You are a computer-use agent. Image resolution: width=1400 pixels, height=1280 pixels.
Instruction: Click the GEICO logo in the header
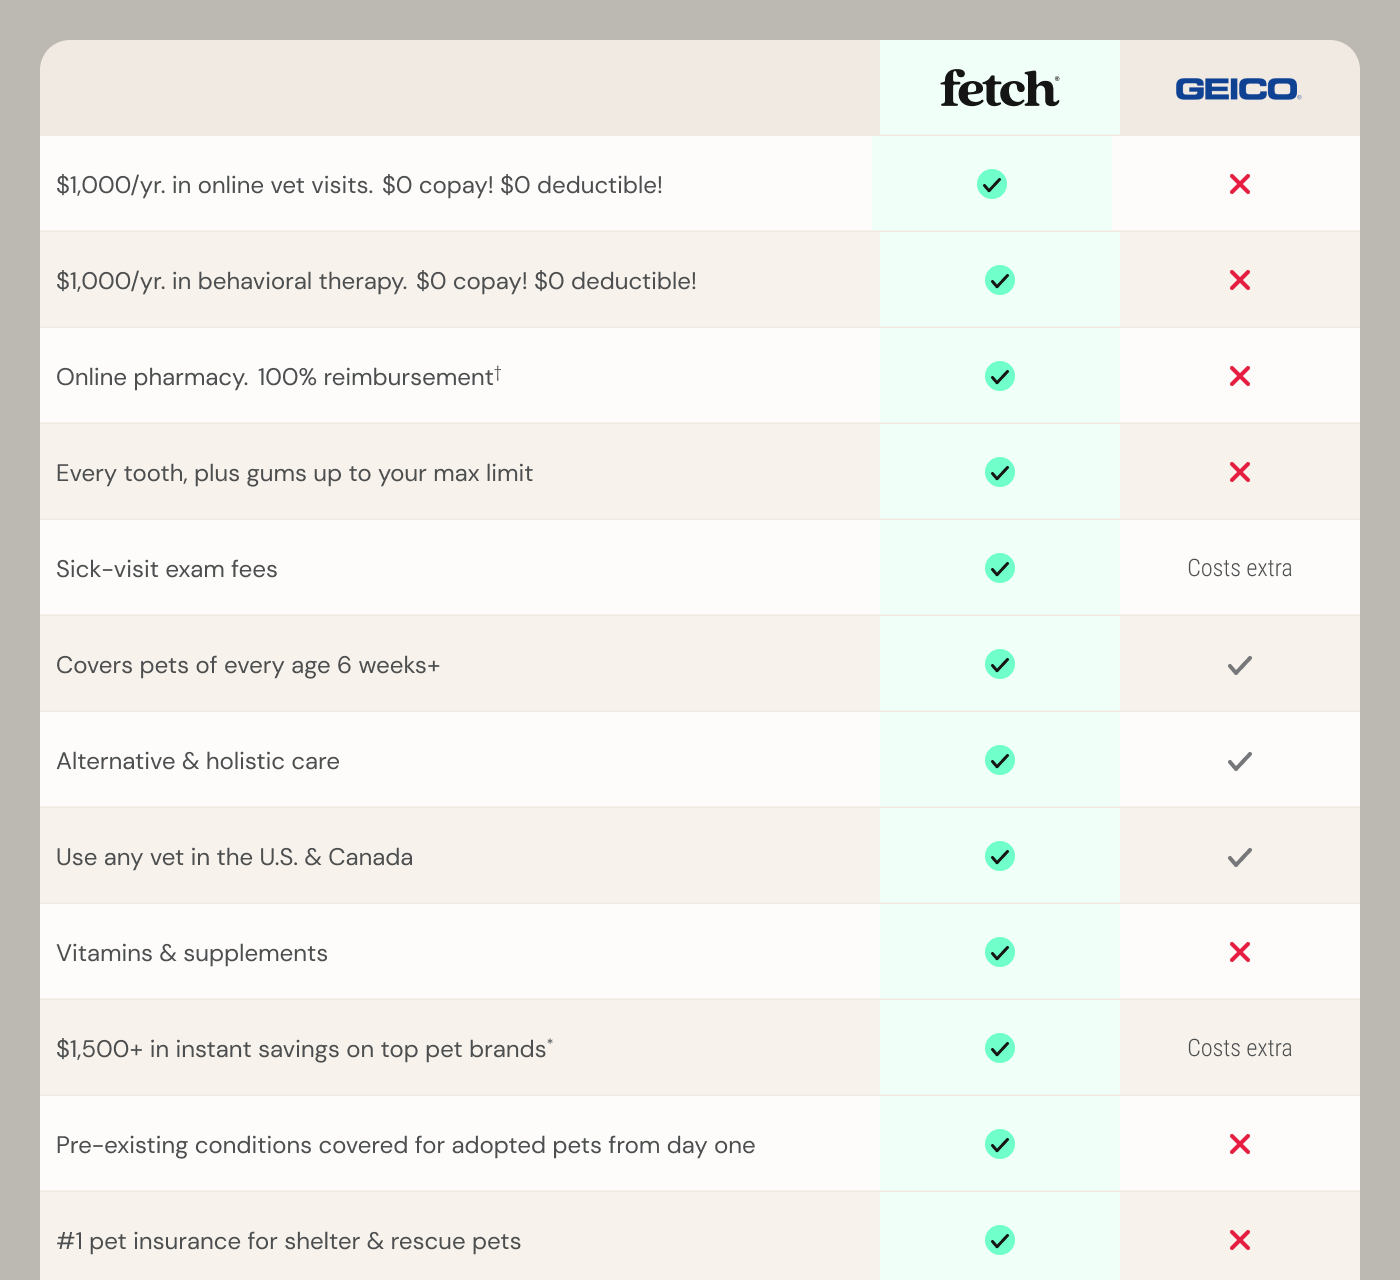[x=1238, y=89]
